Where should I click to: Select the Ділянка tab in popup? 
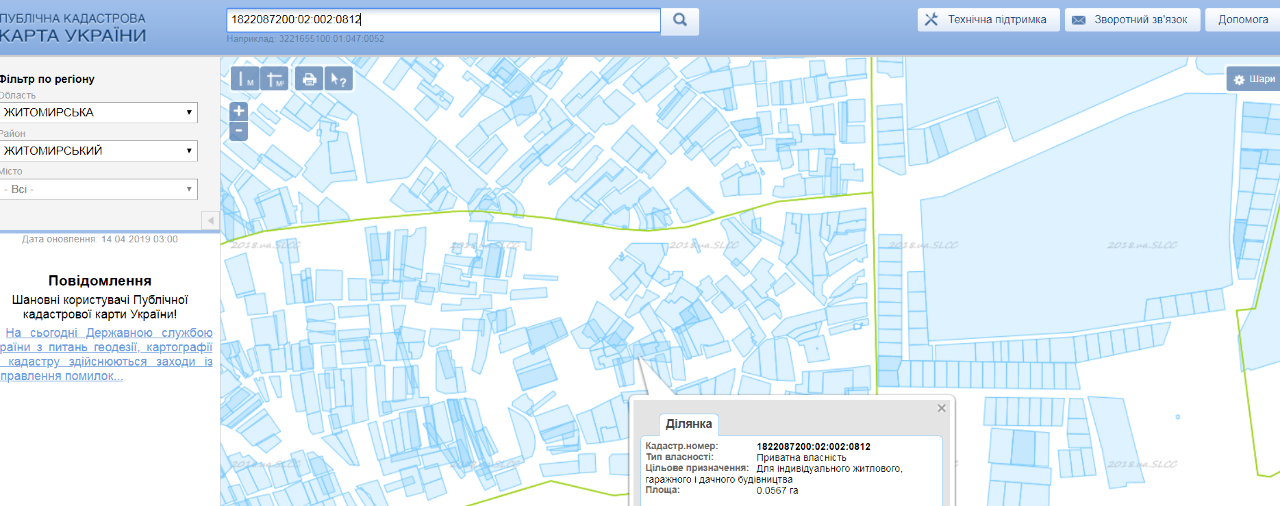coord(686,423)
